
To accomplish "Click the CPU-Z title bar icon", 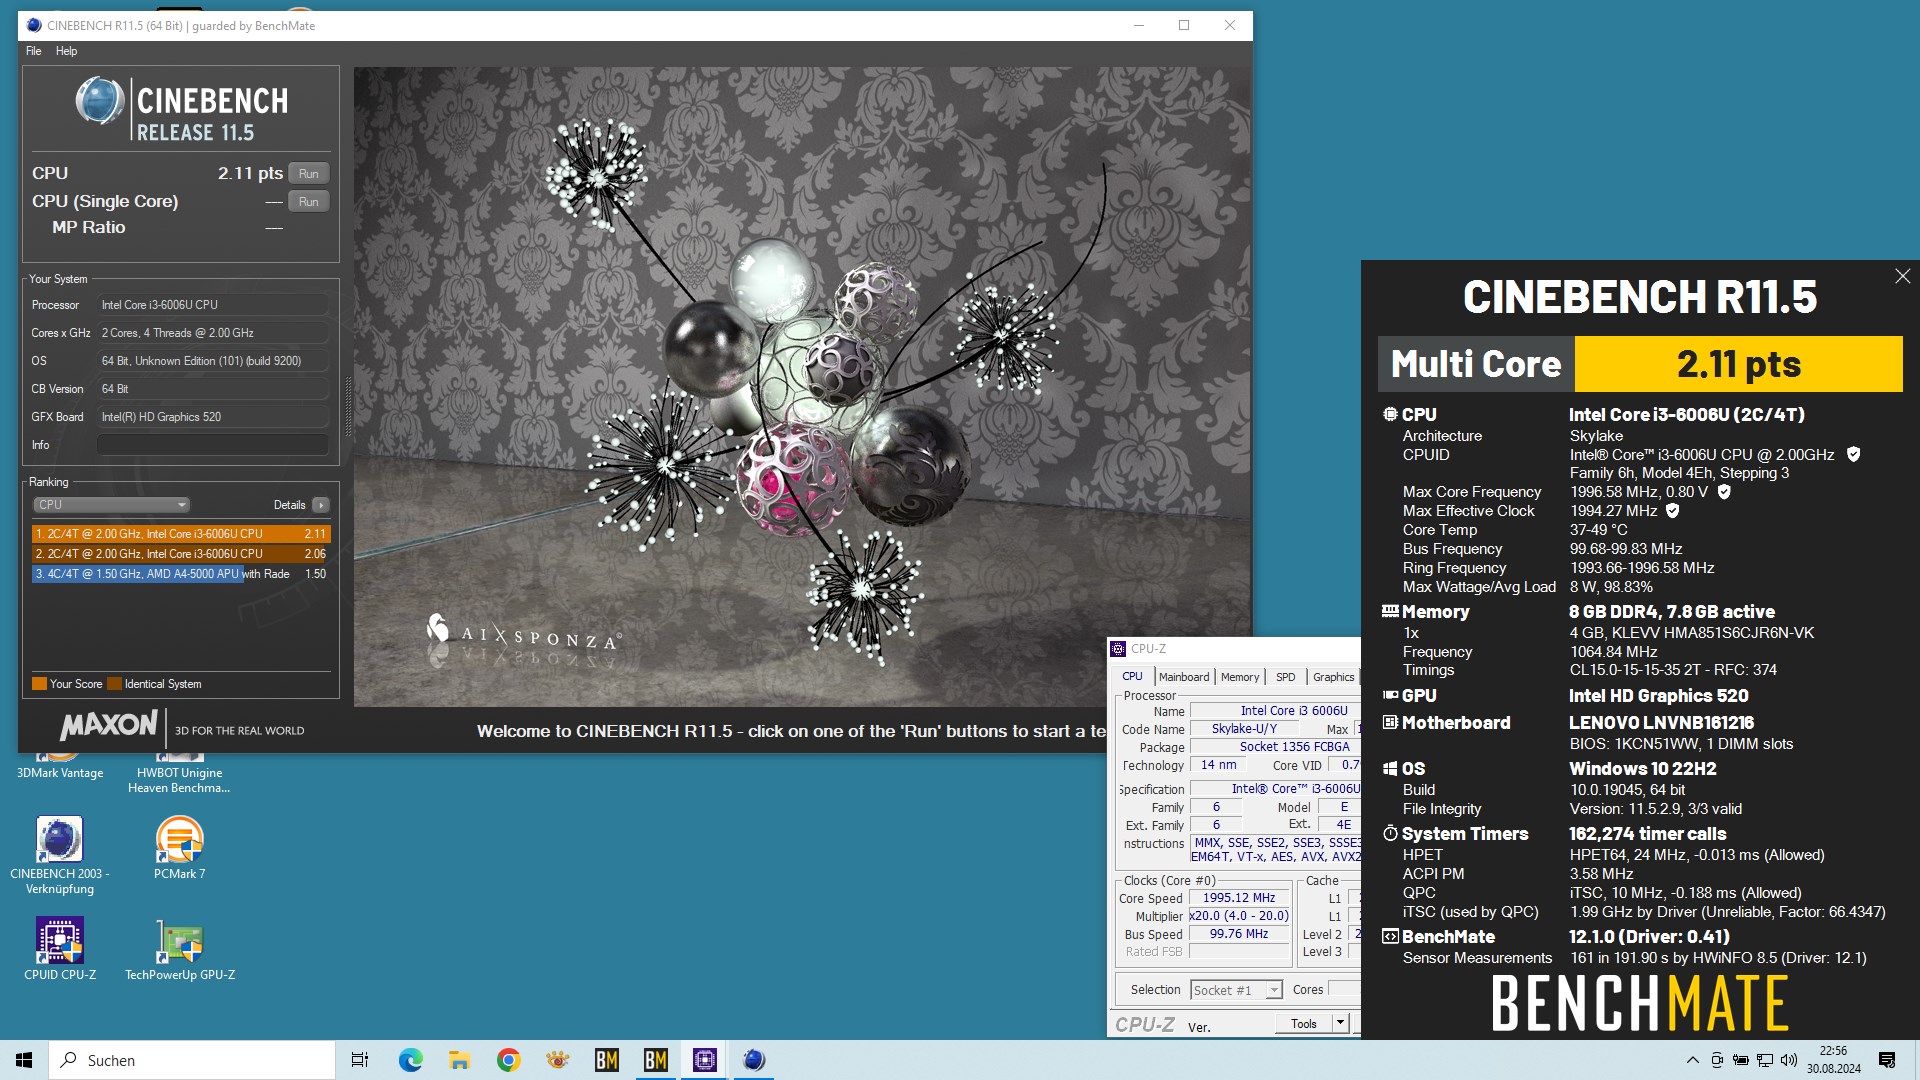I will coord(1118,649).
